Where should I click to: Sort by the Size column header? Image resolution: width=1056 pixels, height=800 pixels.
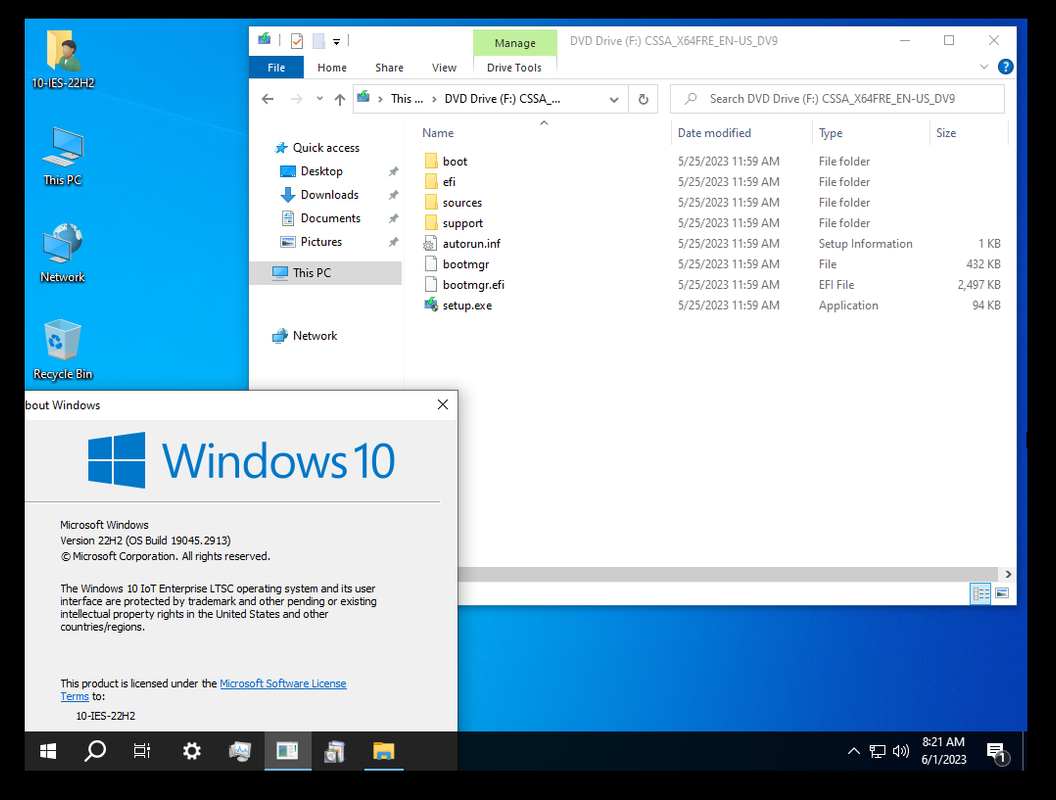tap(946, 133)
